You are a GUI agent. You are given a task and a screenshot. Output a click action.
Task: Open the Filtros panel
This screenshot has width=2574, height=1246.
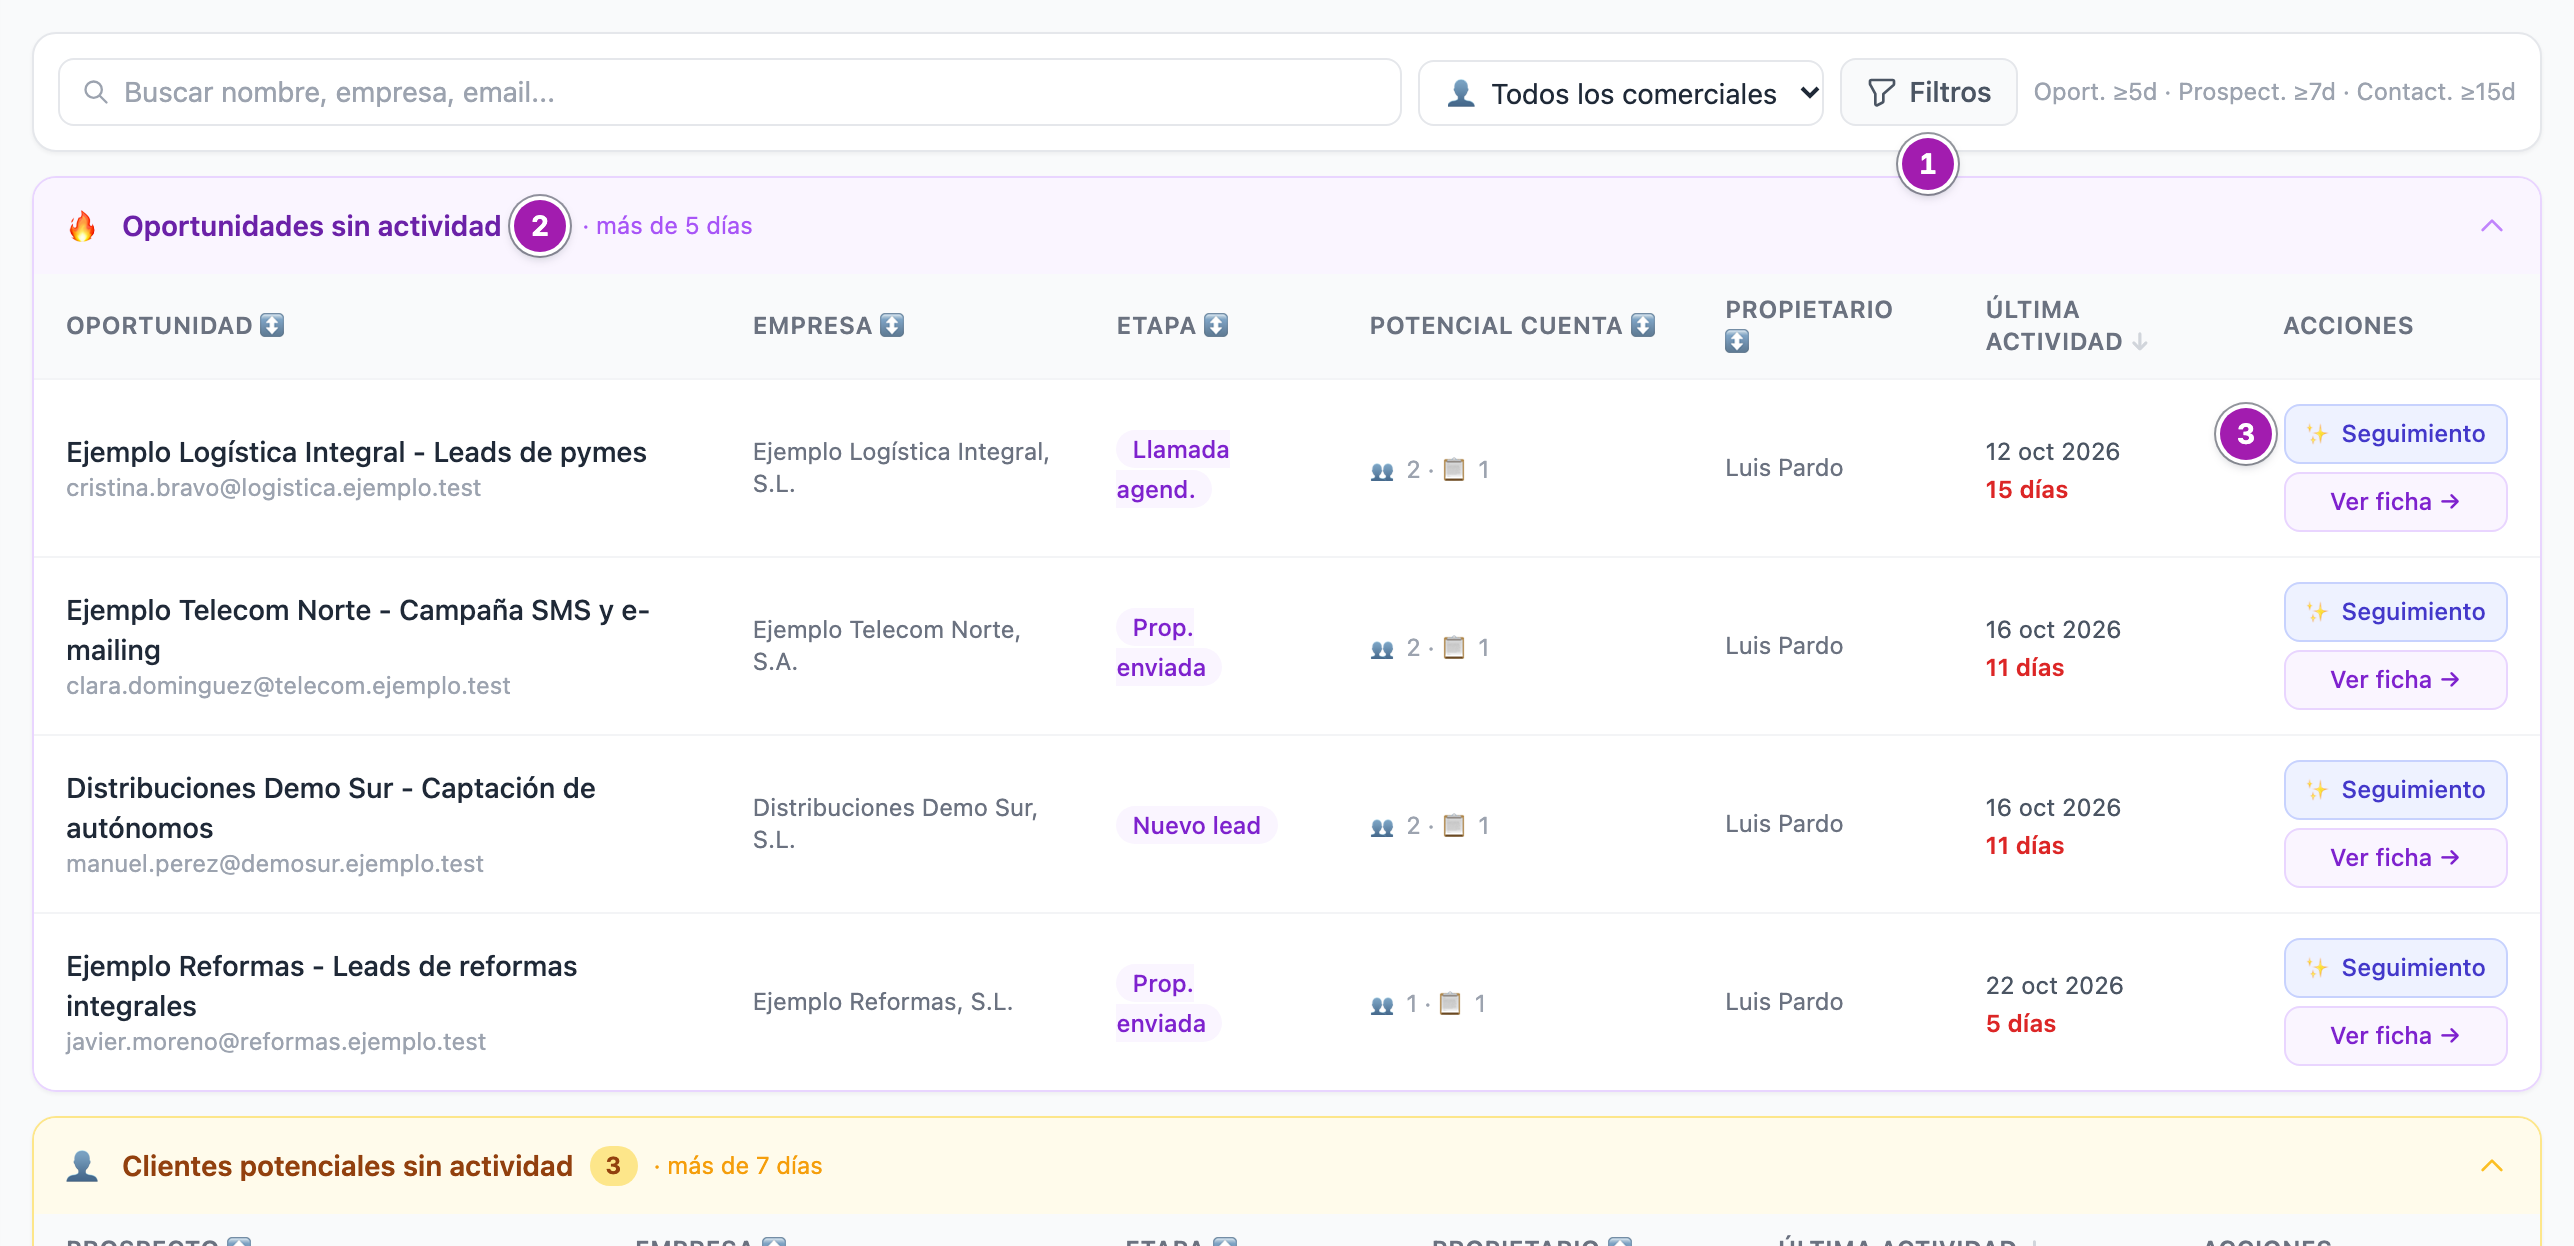coord(1929,92)
